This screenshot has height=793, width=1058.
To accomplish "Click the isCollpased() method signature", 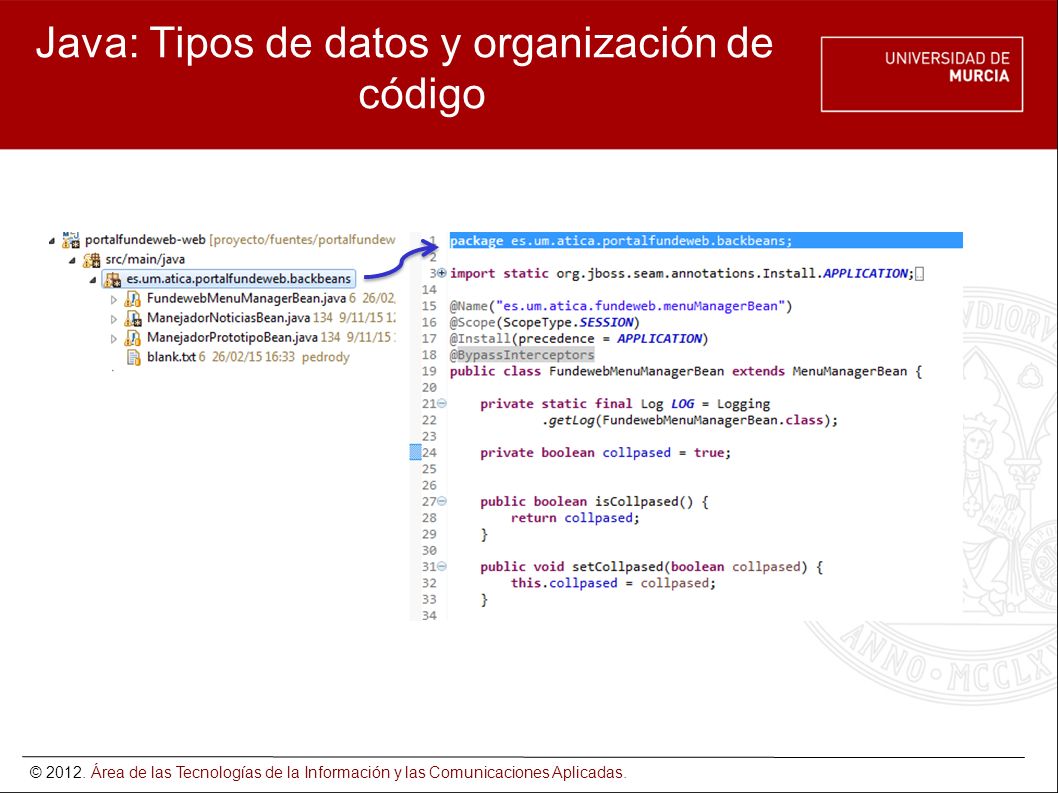I will point(594,501).
